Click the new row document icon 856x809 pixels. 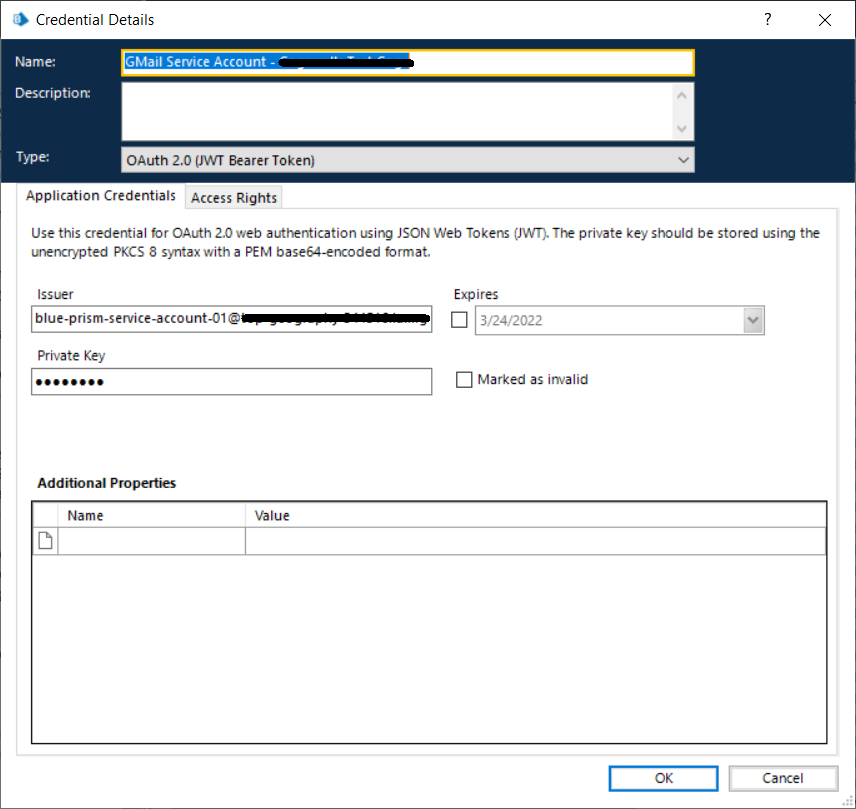point(45,541)
